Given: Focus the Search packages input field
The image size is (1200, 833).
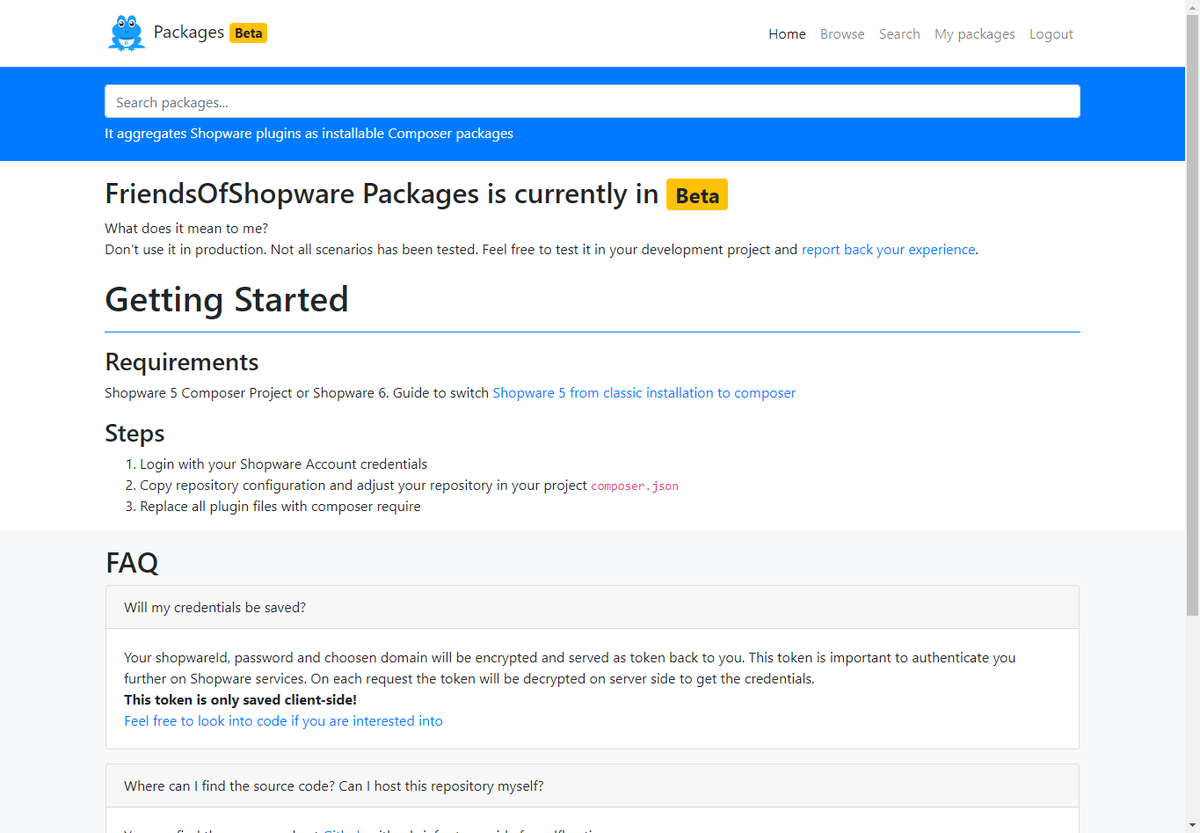Looking at the screenshot, I should [592, 102].
